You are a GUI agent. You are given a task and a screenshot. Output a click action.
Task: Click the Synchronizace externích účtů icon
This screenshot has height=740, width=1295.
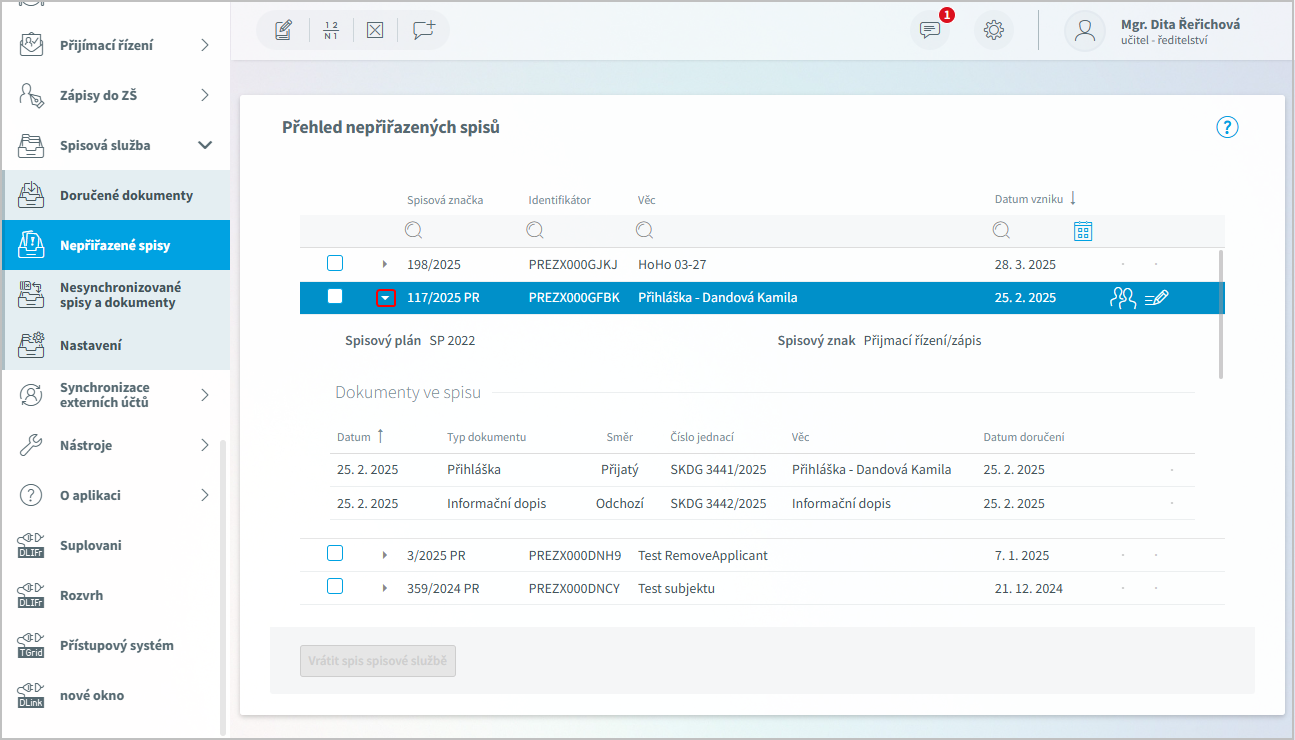(x=32, y=395)
